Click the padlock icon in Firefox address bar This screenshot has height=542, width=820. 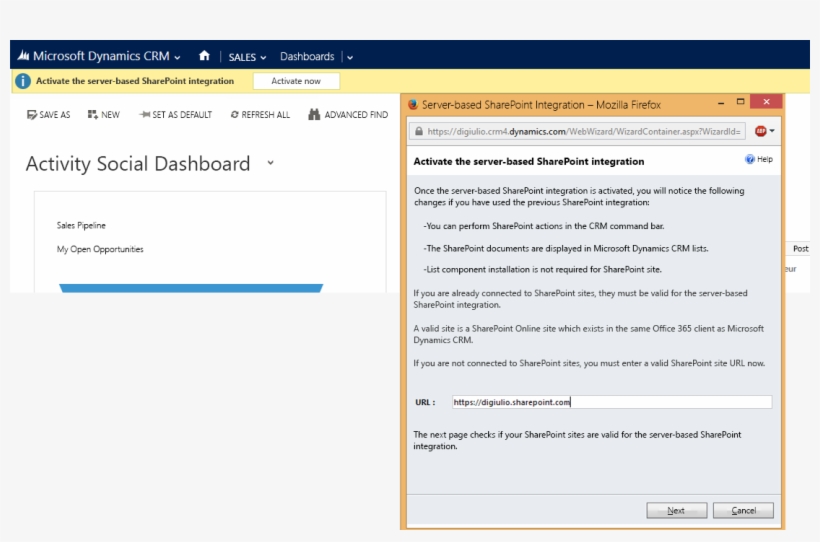coord(418,131)
